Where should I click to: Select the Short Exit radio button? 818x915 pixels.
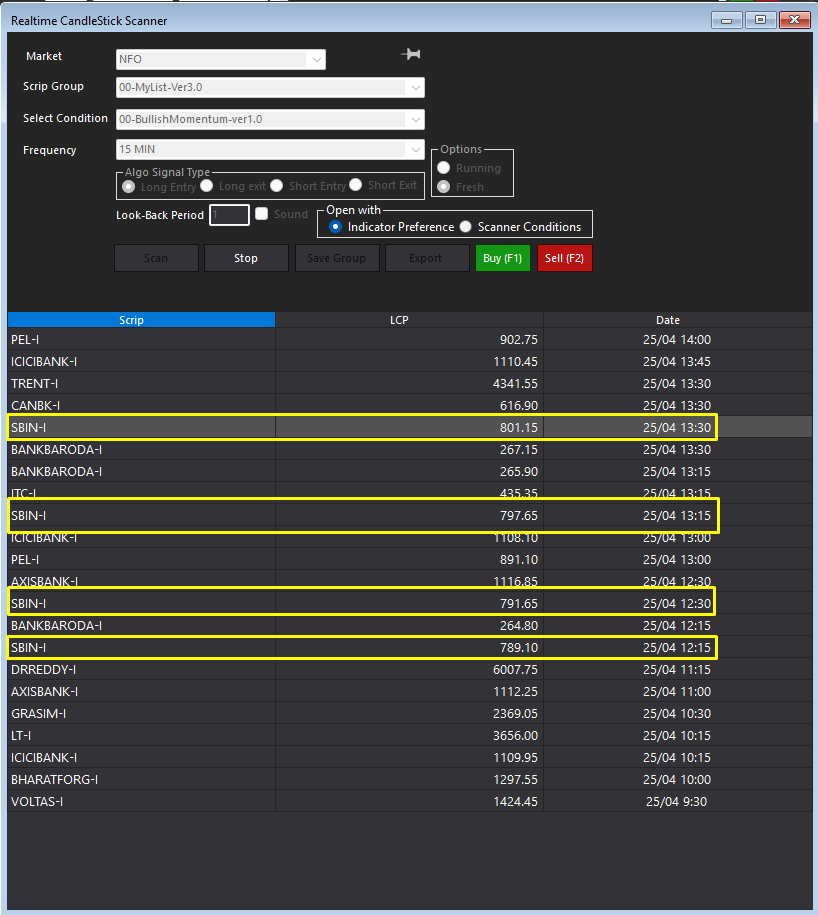(355, 185)
